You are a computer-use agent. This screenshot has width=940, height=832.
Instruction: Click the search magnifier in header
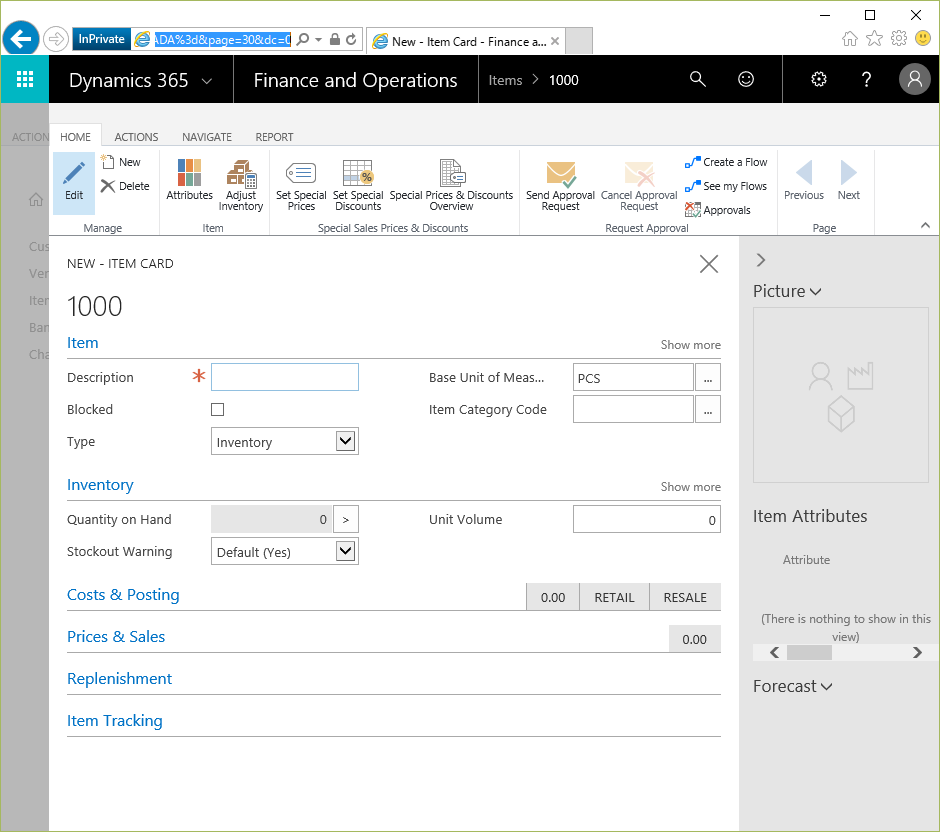(698, 80)
